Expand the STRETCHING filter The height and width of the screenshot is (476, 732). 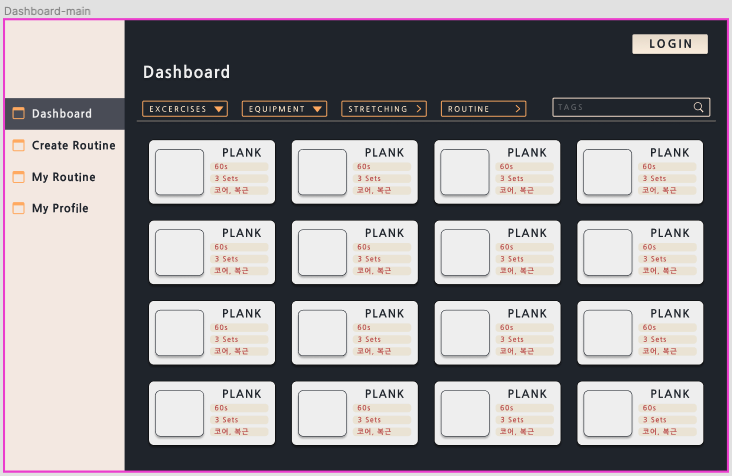[384, 109]
